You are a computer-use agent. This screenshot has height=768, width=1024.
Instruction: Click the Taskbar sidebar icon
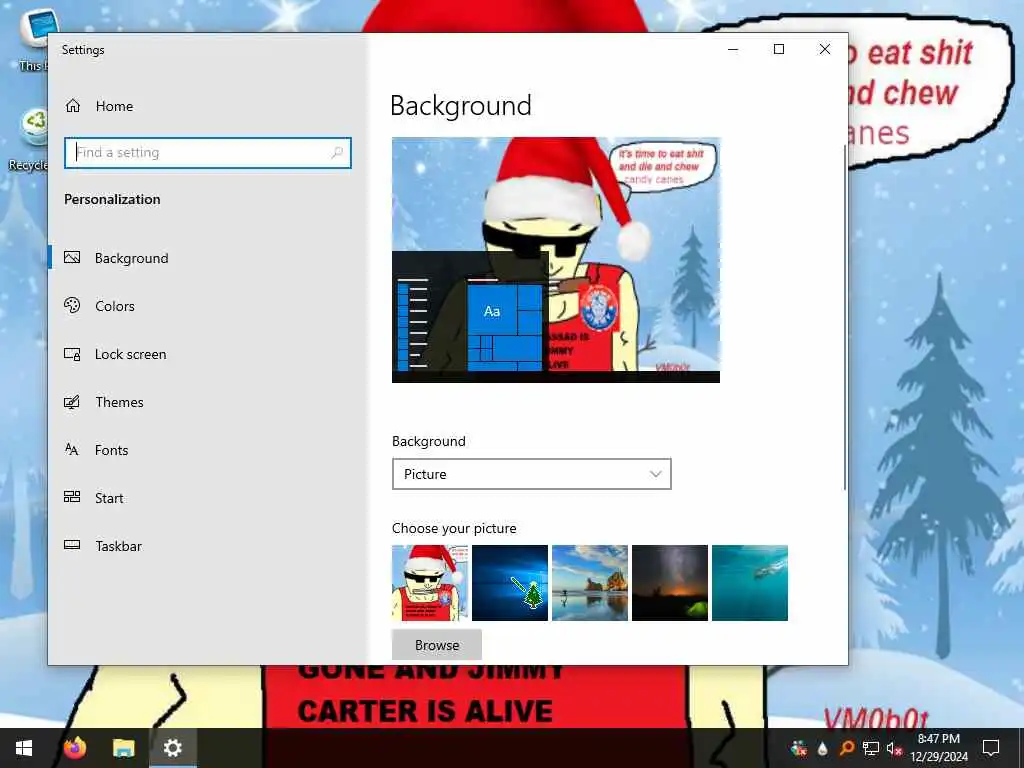click(x=72, y=545)
